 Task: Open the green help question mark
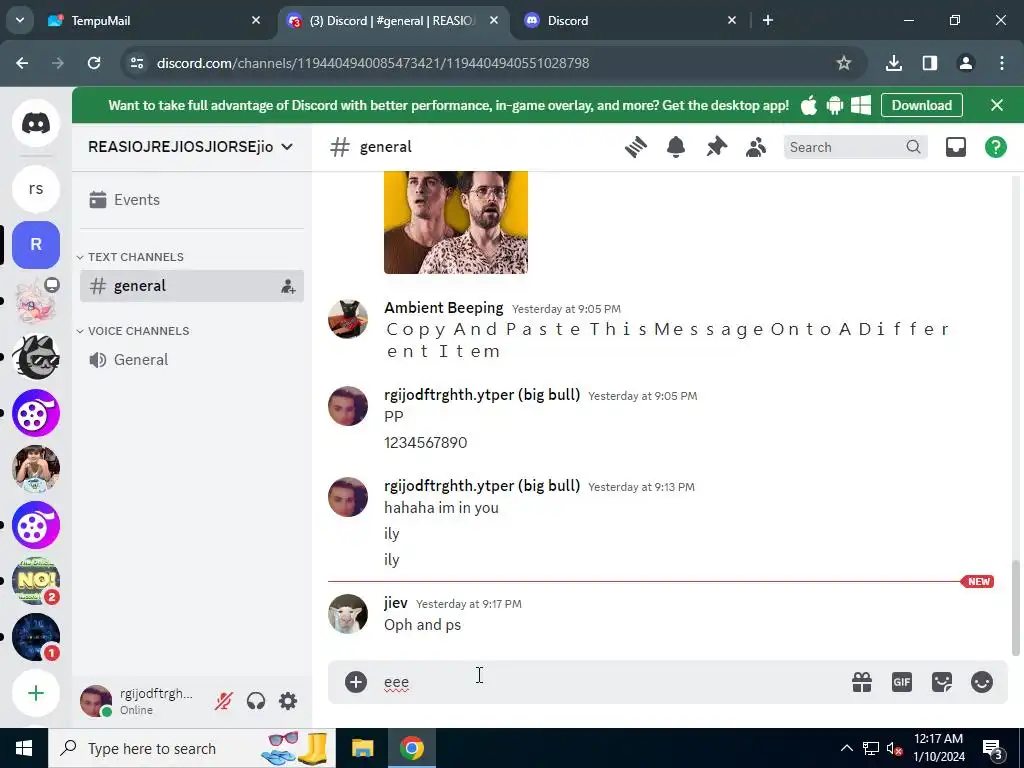(996, 147)
